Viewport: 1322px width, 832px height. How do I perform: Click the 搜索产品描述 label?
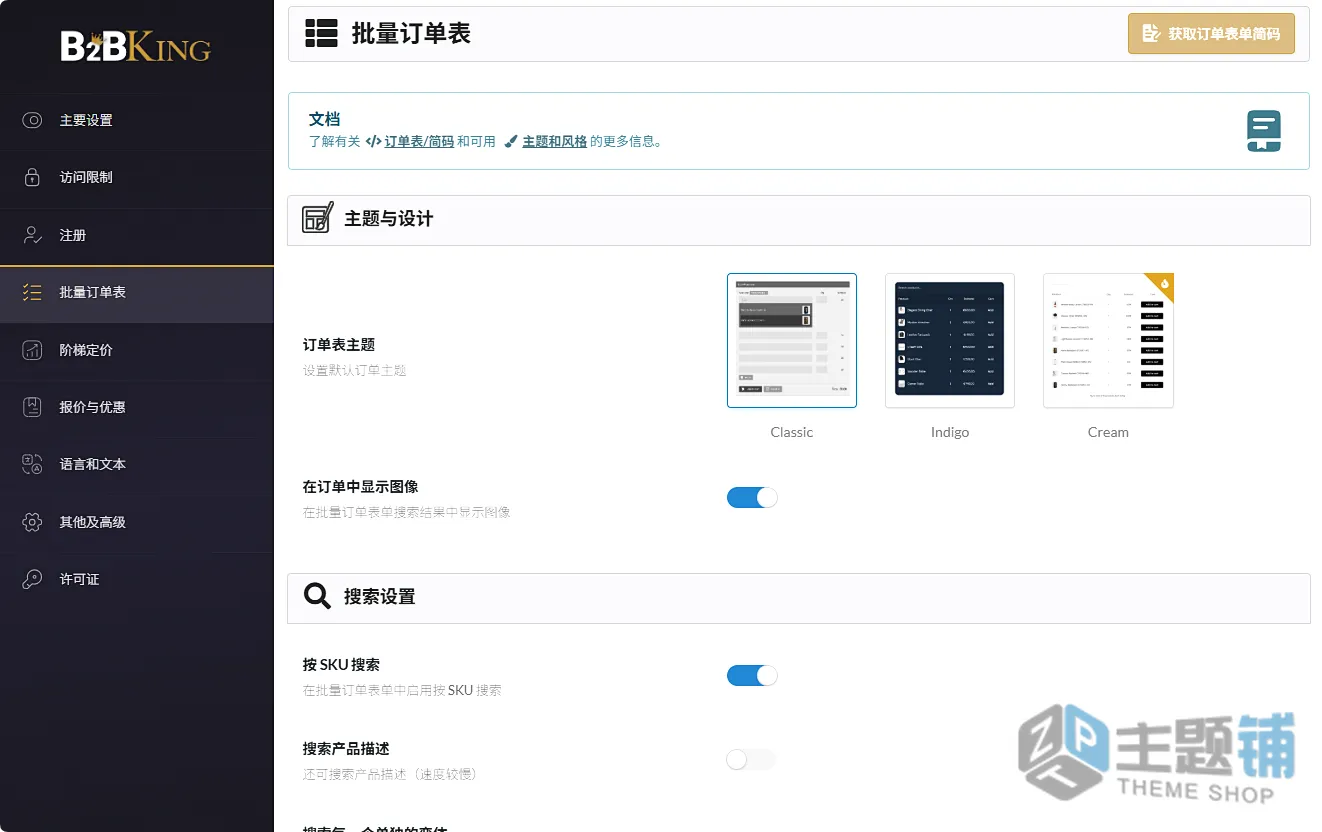[346, 749]
